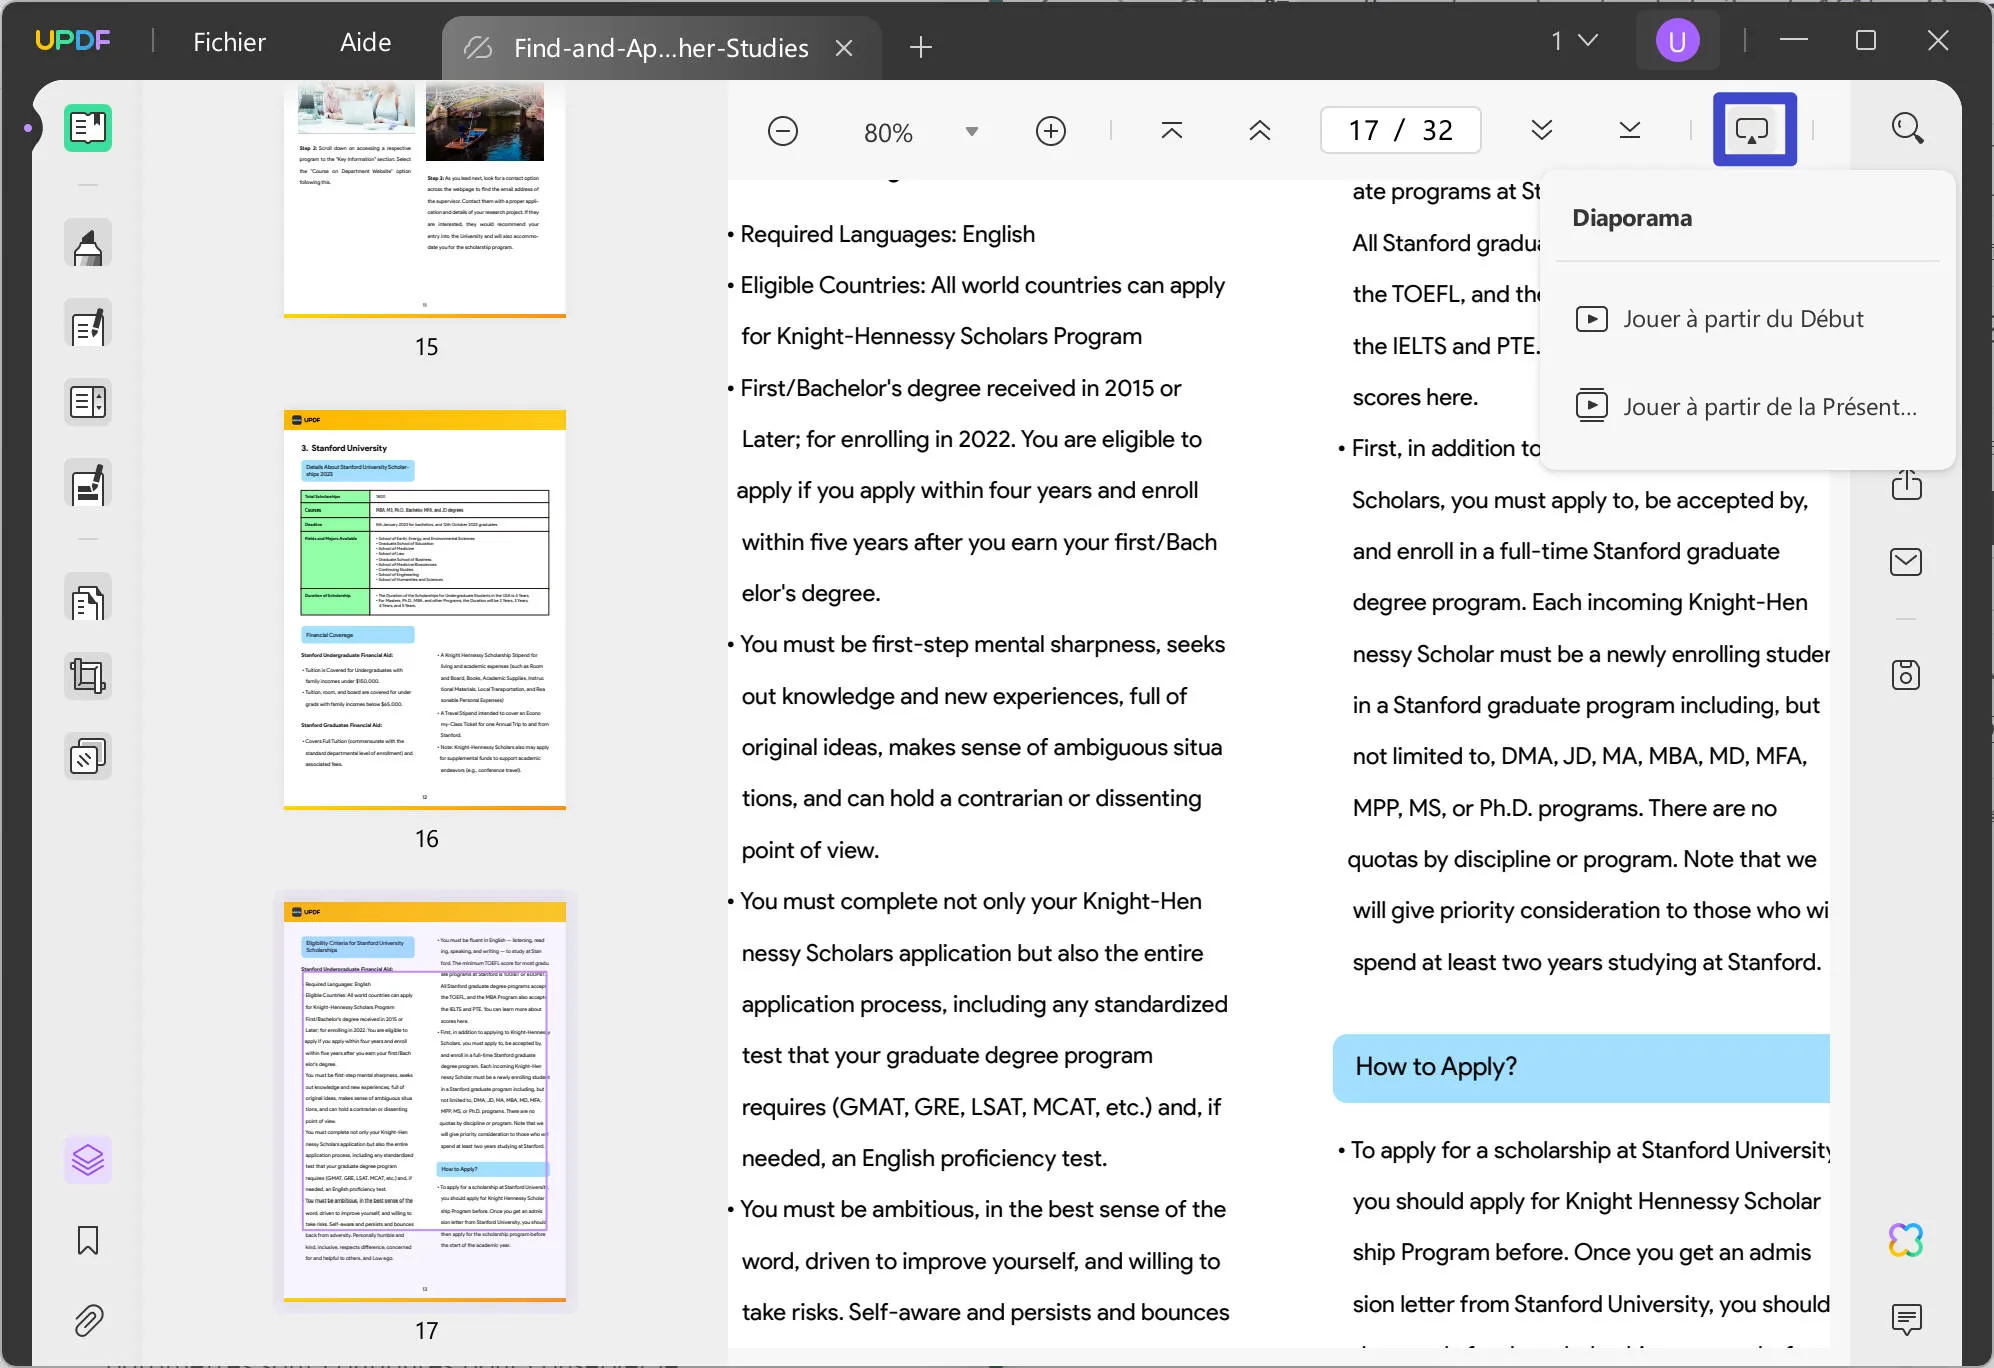Open the Aide menu
This screenshot has height=1368, width=1994.
pyautogui.click(x=365, y=42)
